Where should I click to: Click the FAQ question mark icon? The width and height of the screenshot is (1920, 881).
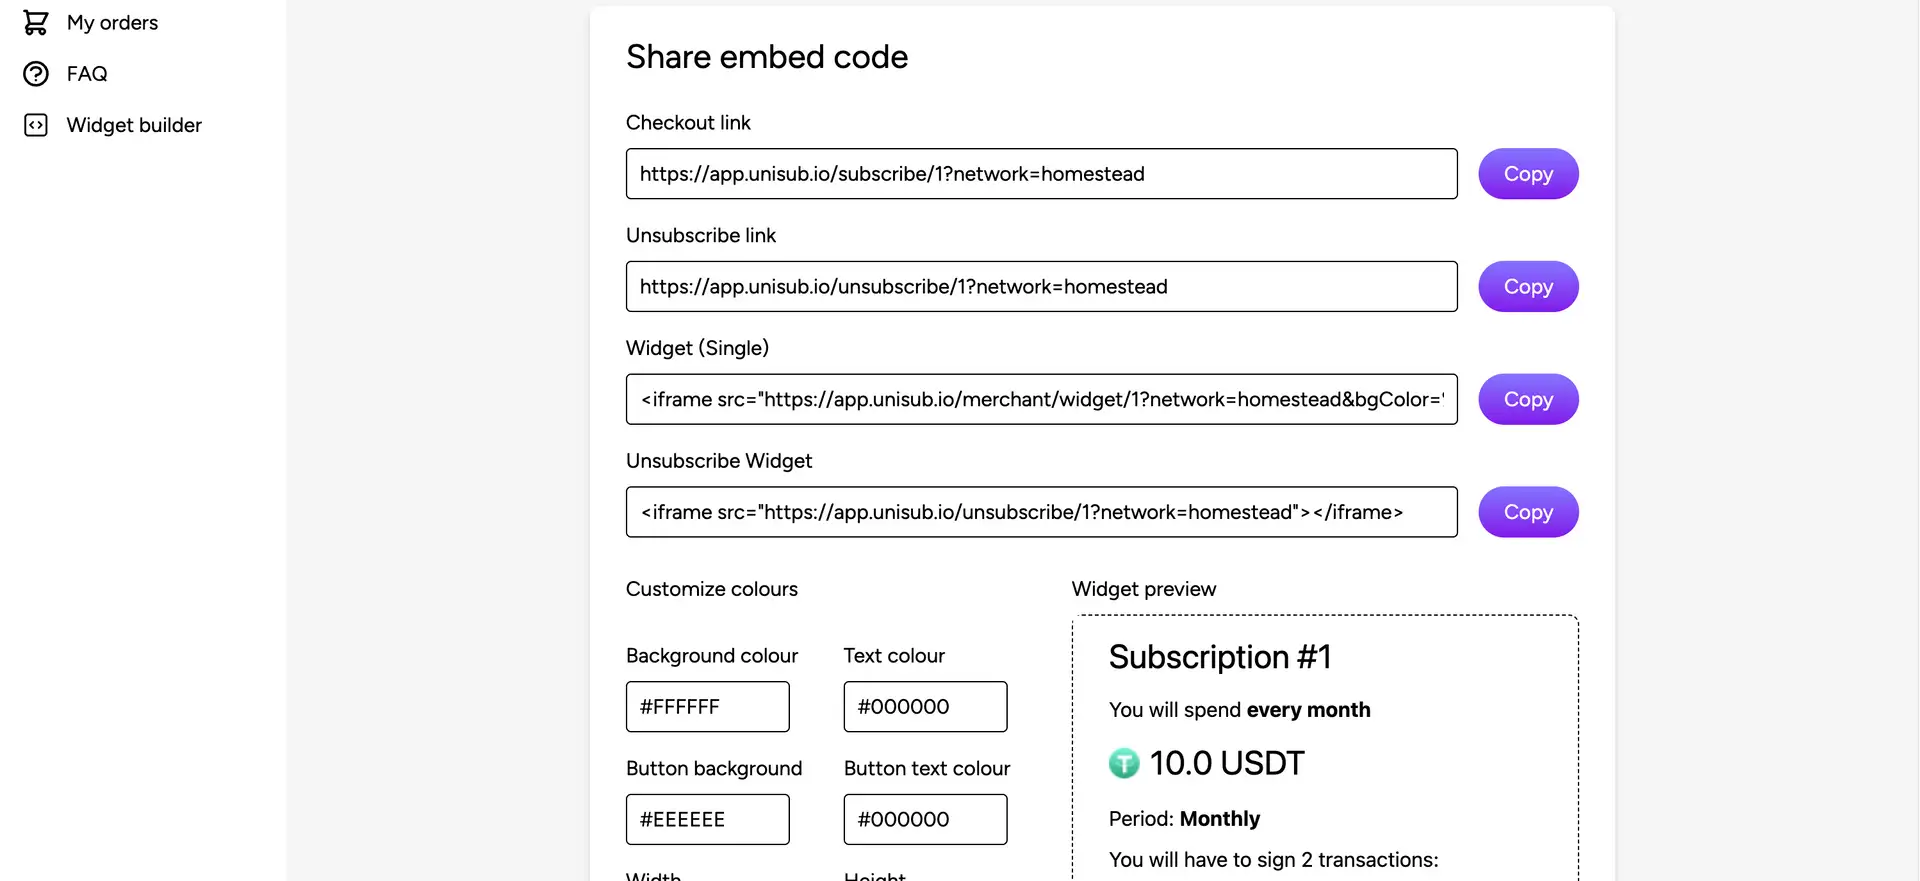pos(36,74)
